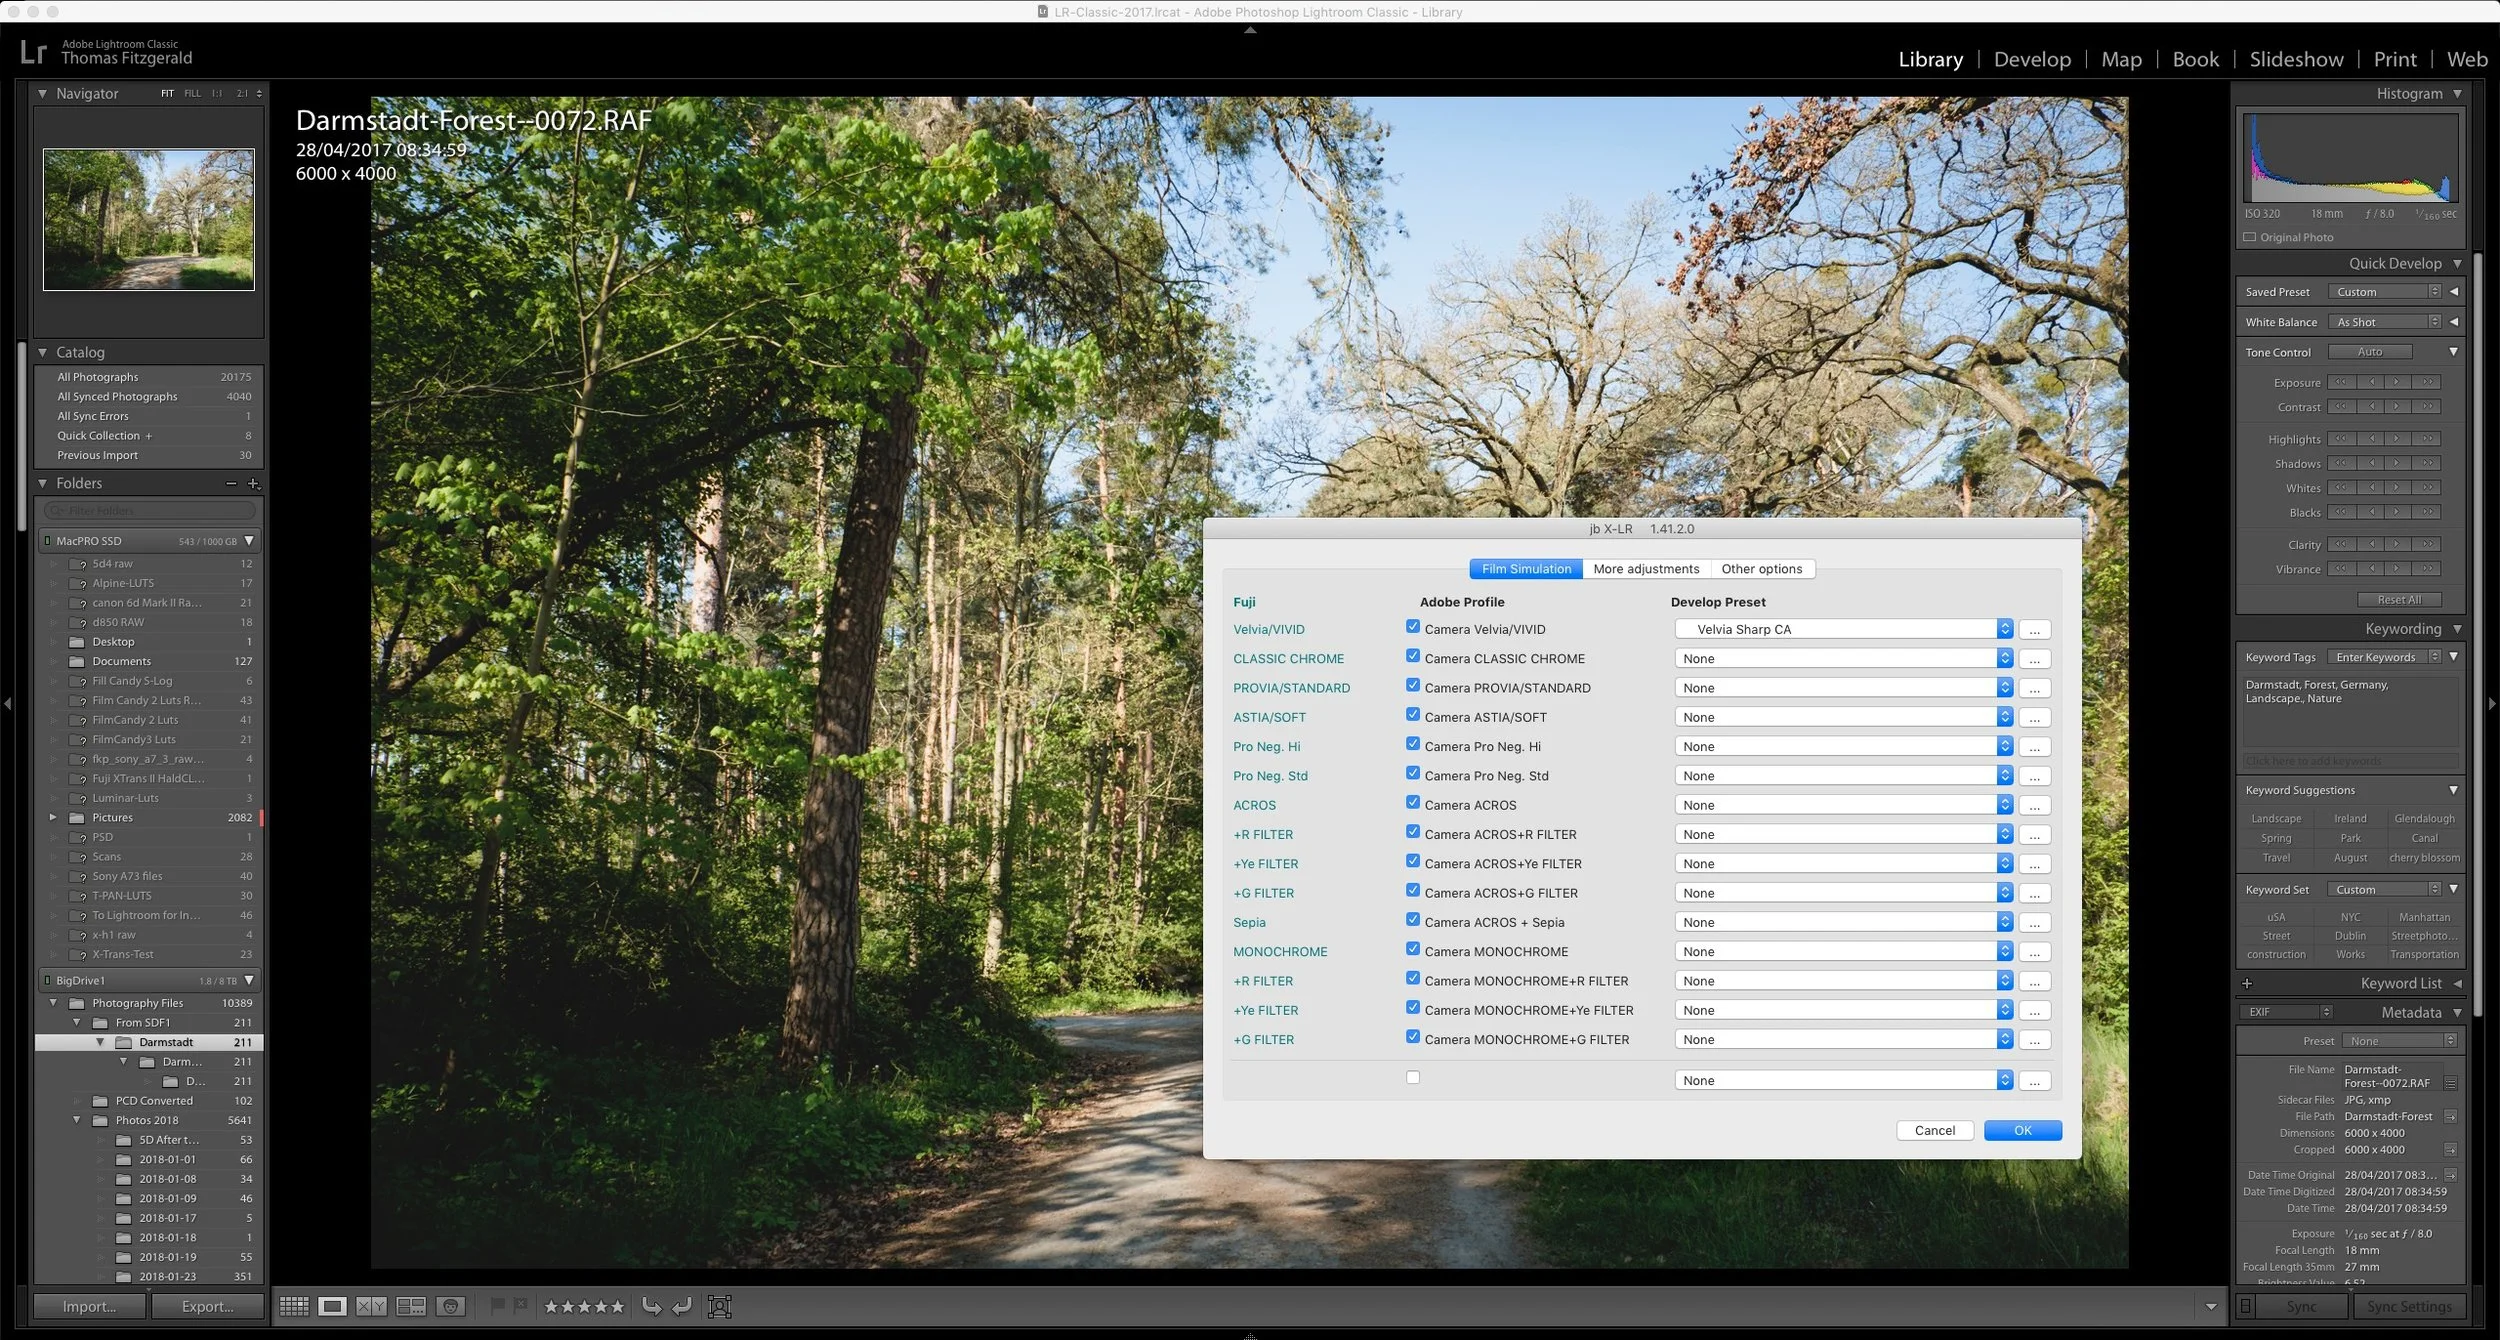This screenshot has height=1340, width=2500.
Task: Uncheck Camera ACROS+R FILTER checkbox
Action: pyautogui.click(x=1413, y=832)
